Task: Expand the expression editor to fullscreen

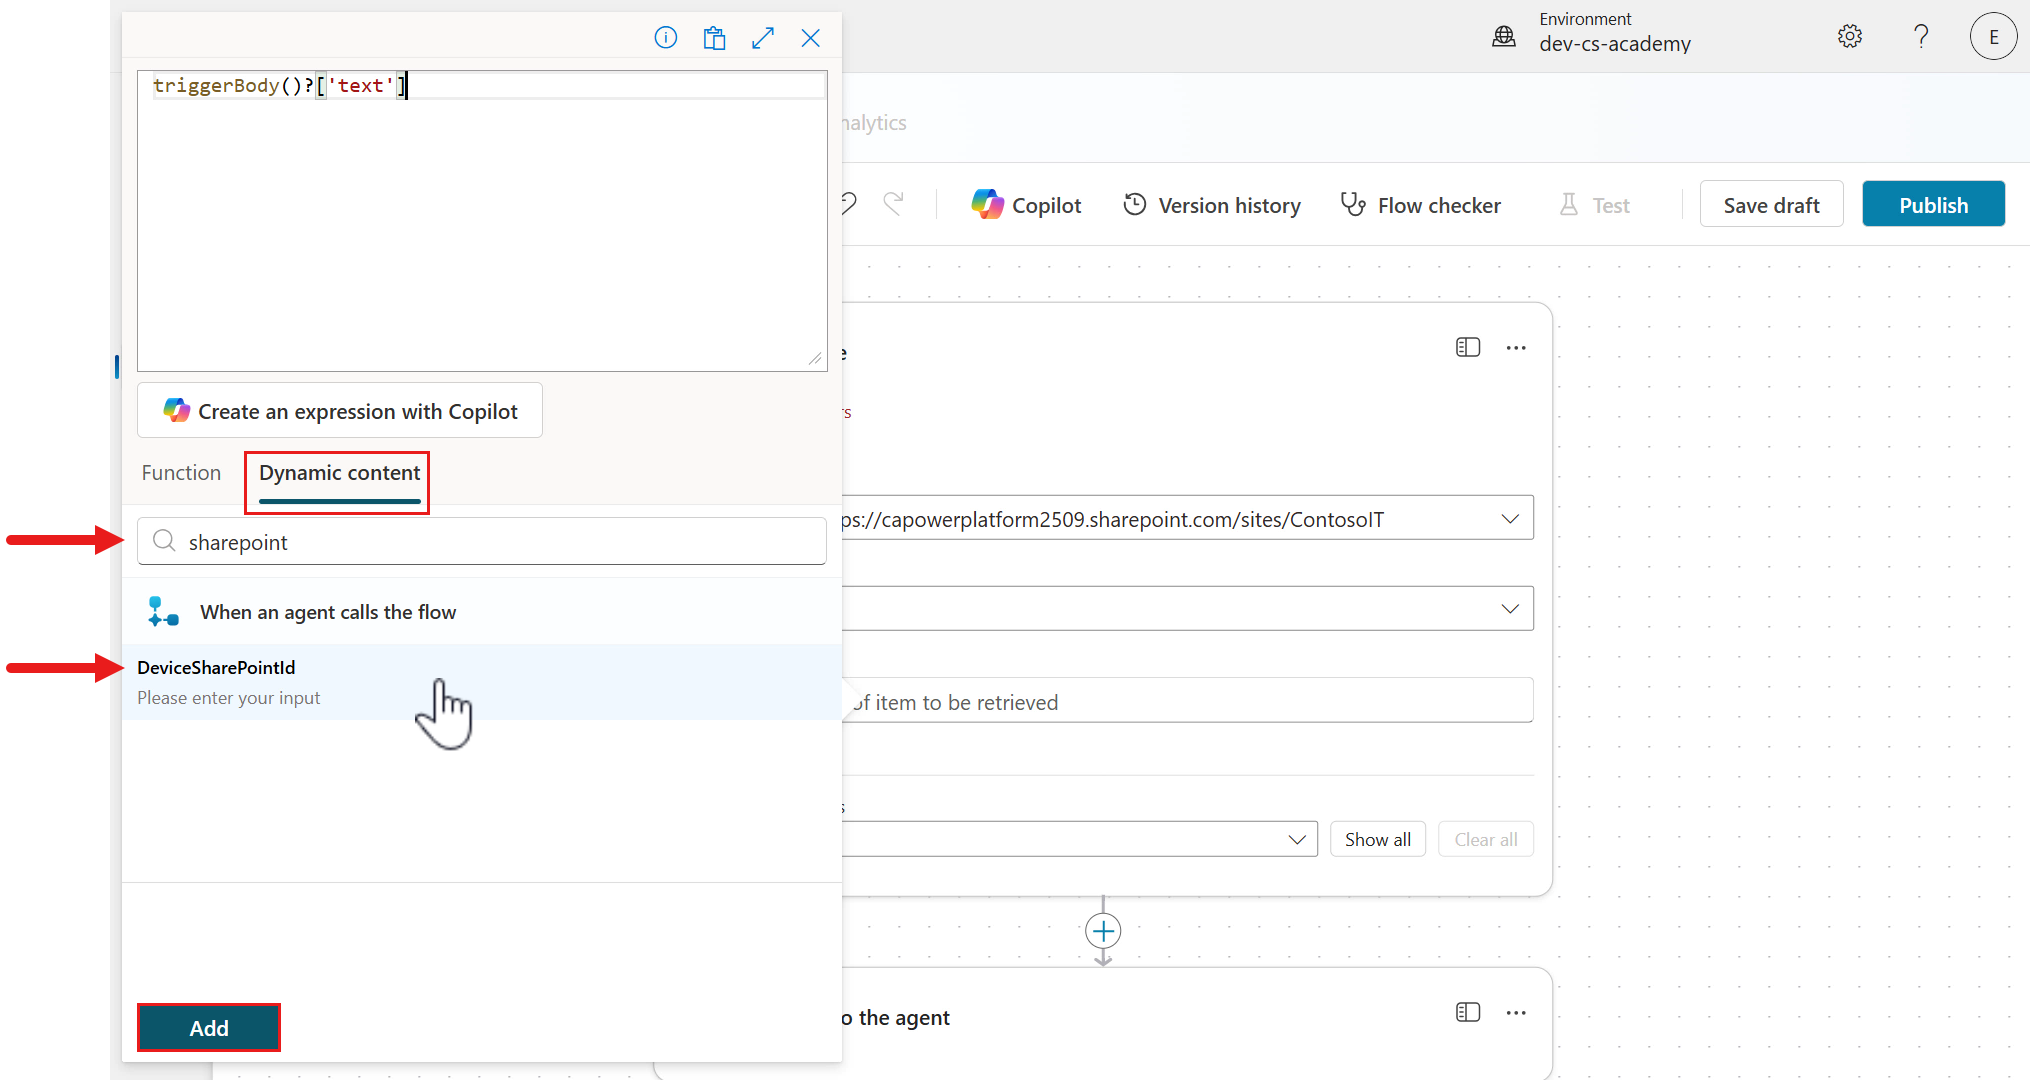Action: tap(762, 37)
